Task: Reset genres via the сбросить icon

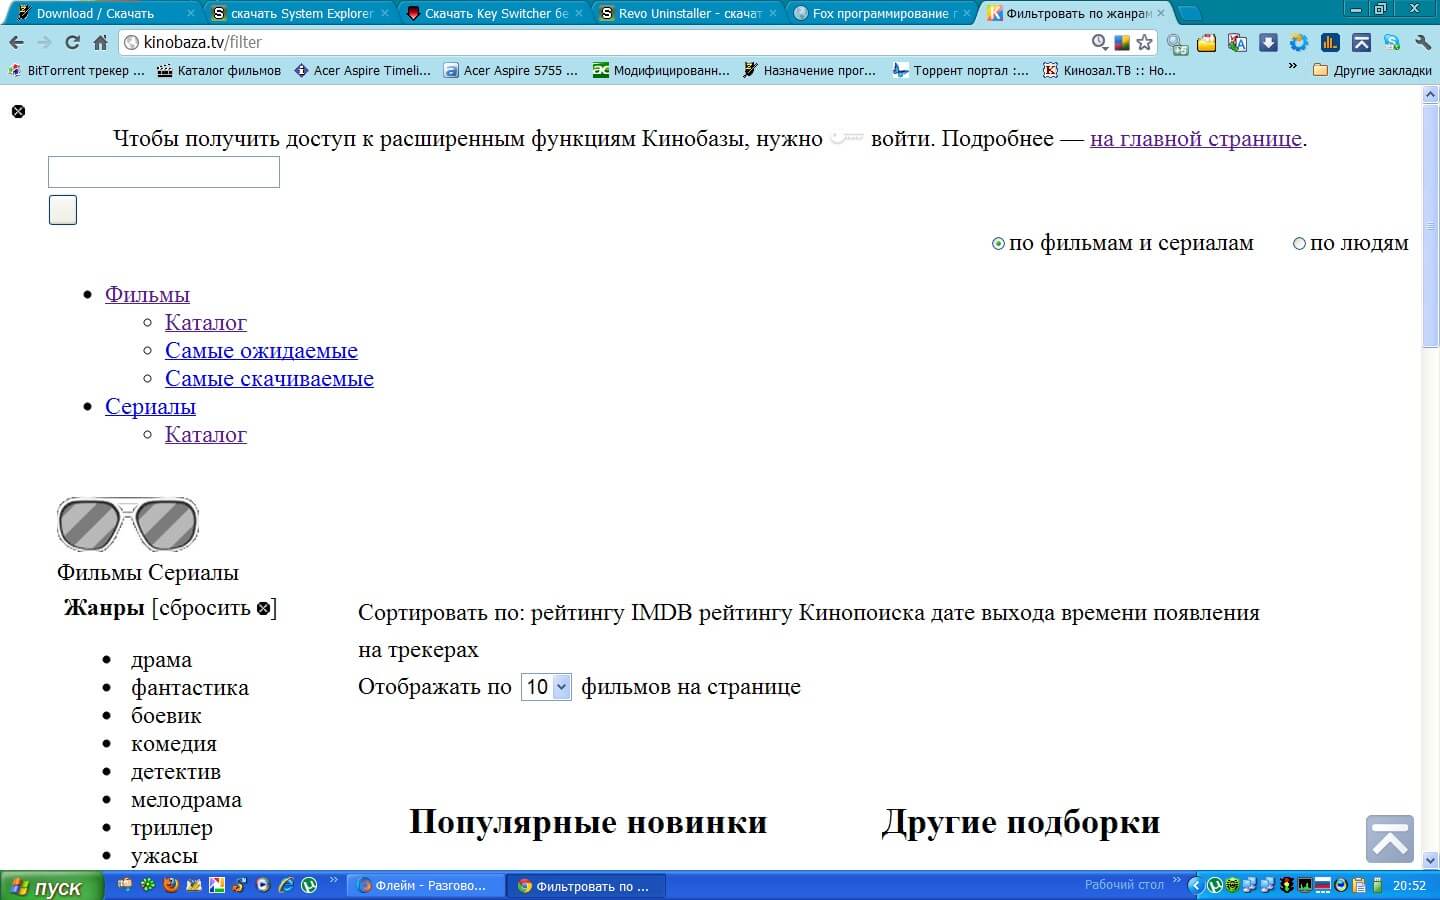Action: pyautogui.click(x=264, y=608)
